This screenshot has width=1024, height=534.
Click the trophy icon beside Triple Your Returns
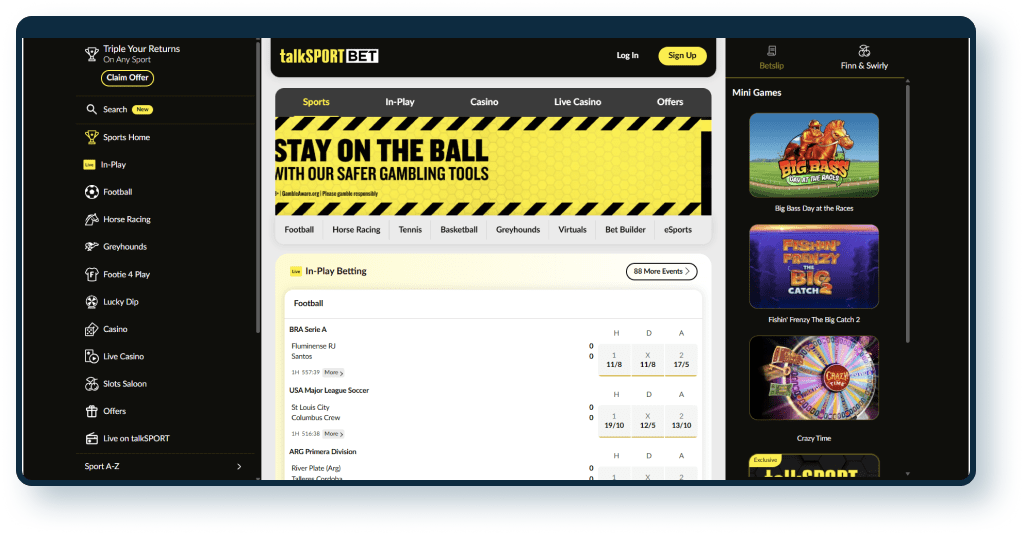[91, 54]
